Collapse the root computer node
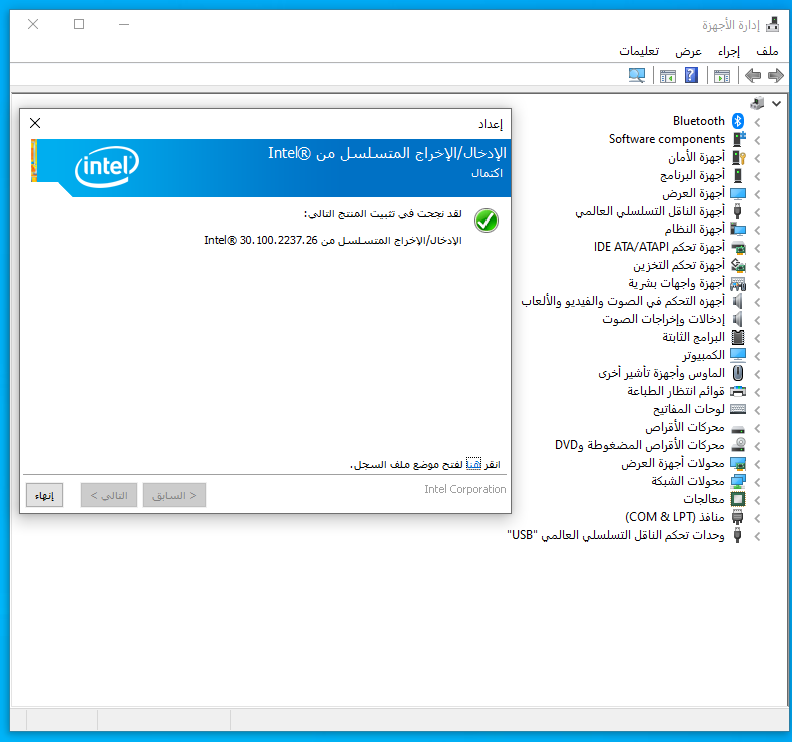 (776, 104)
